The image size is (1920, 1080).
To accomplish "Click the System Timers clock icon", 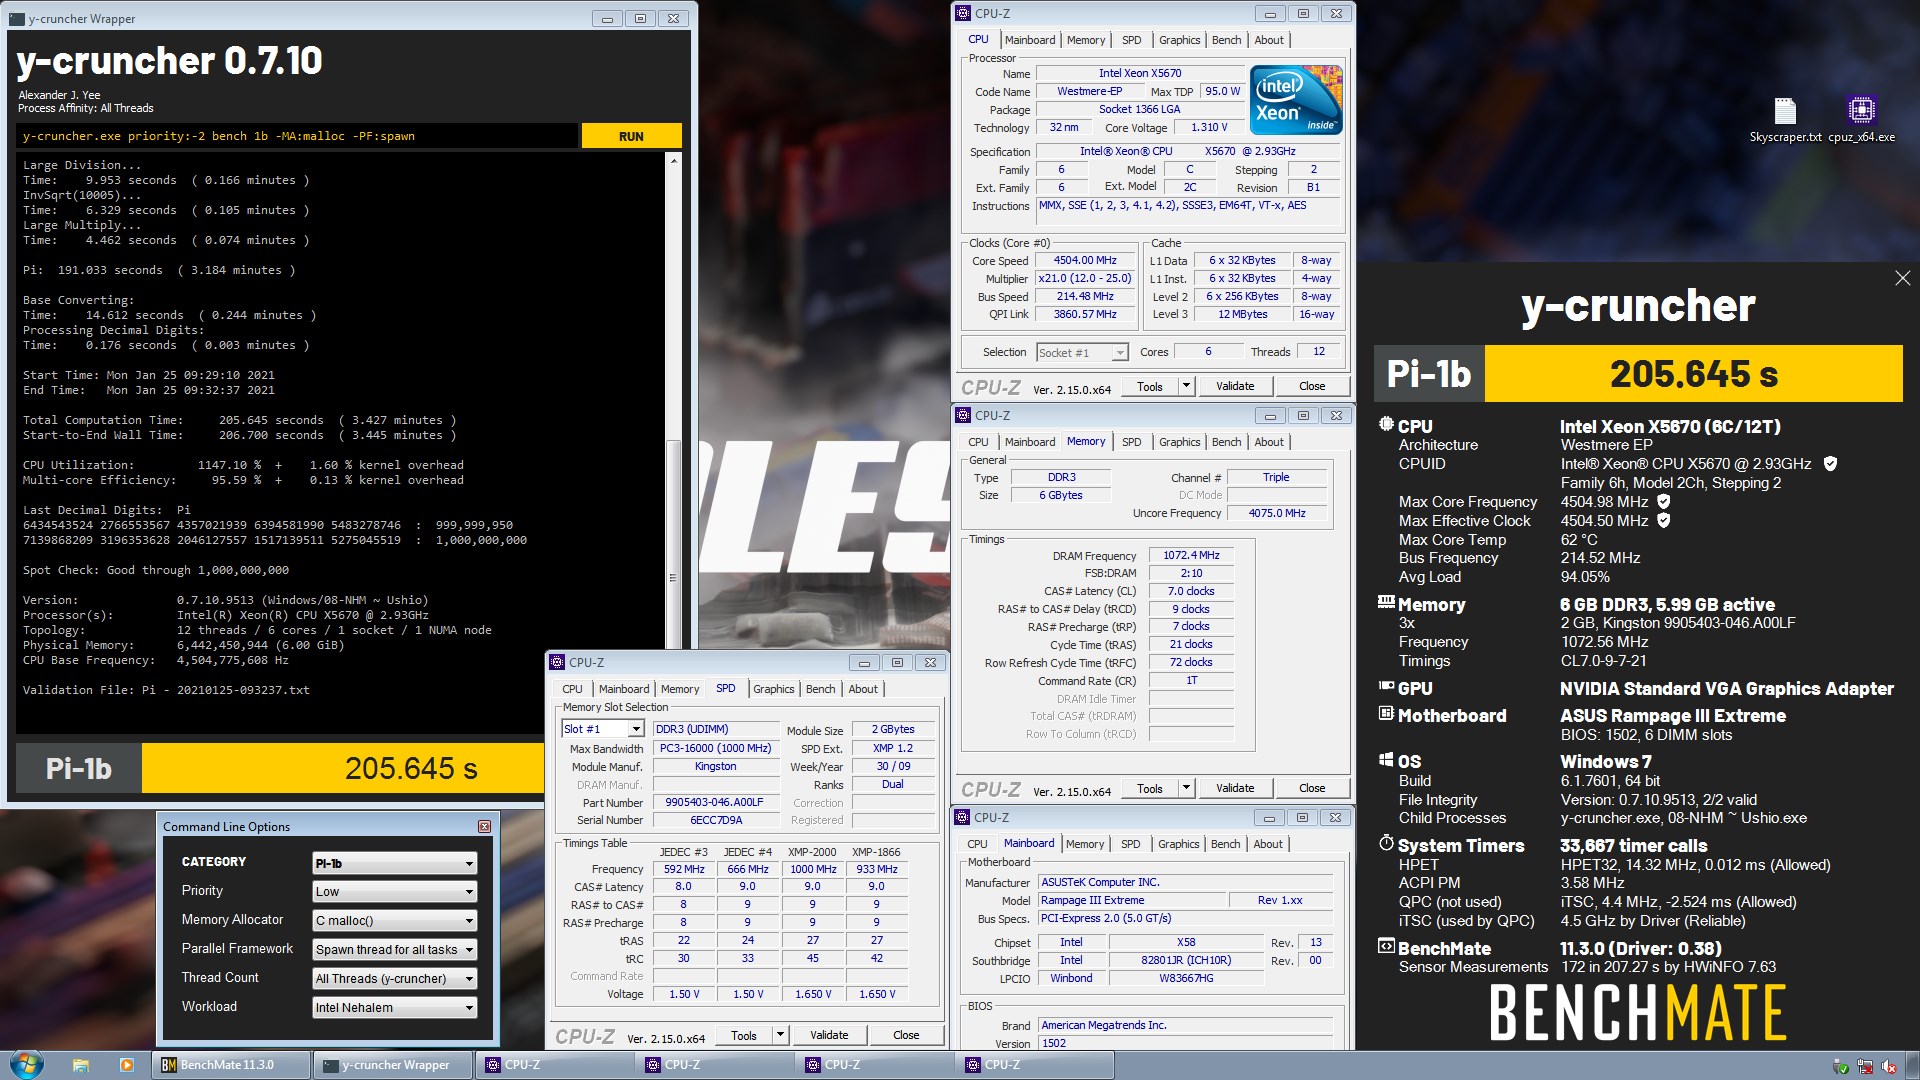I will [1386, 844].
